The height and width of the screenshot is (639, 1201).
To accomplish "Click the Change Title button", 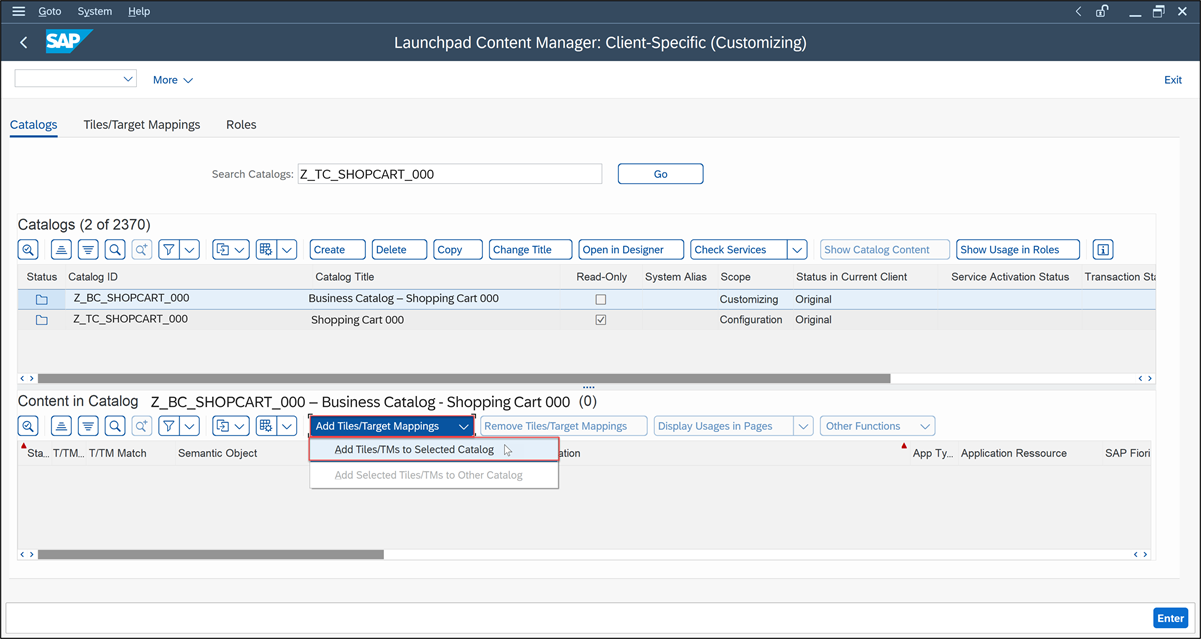I will pyautogui.click(x=530, y=250).
